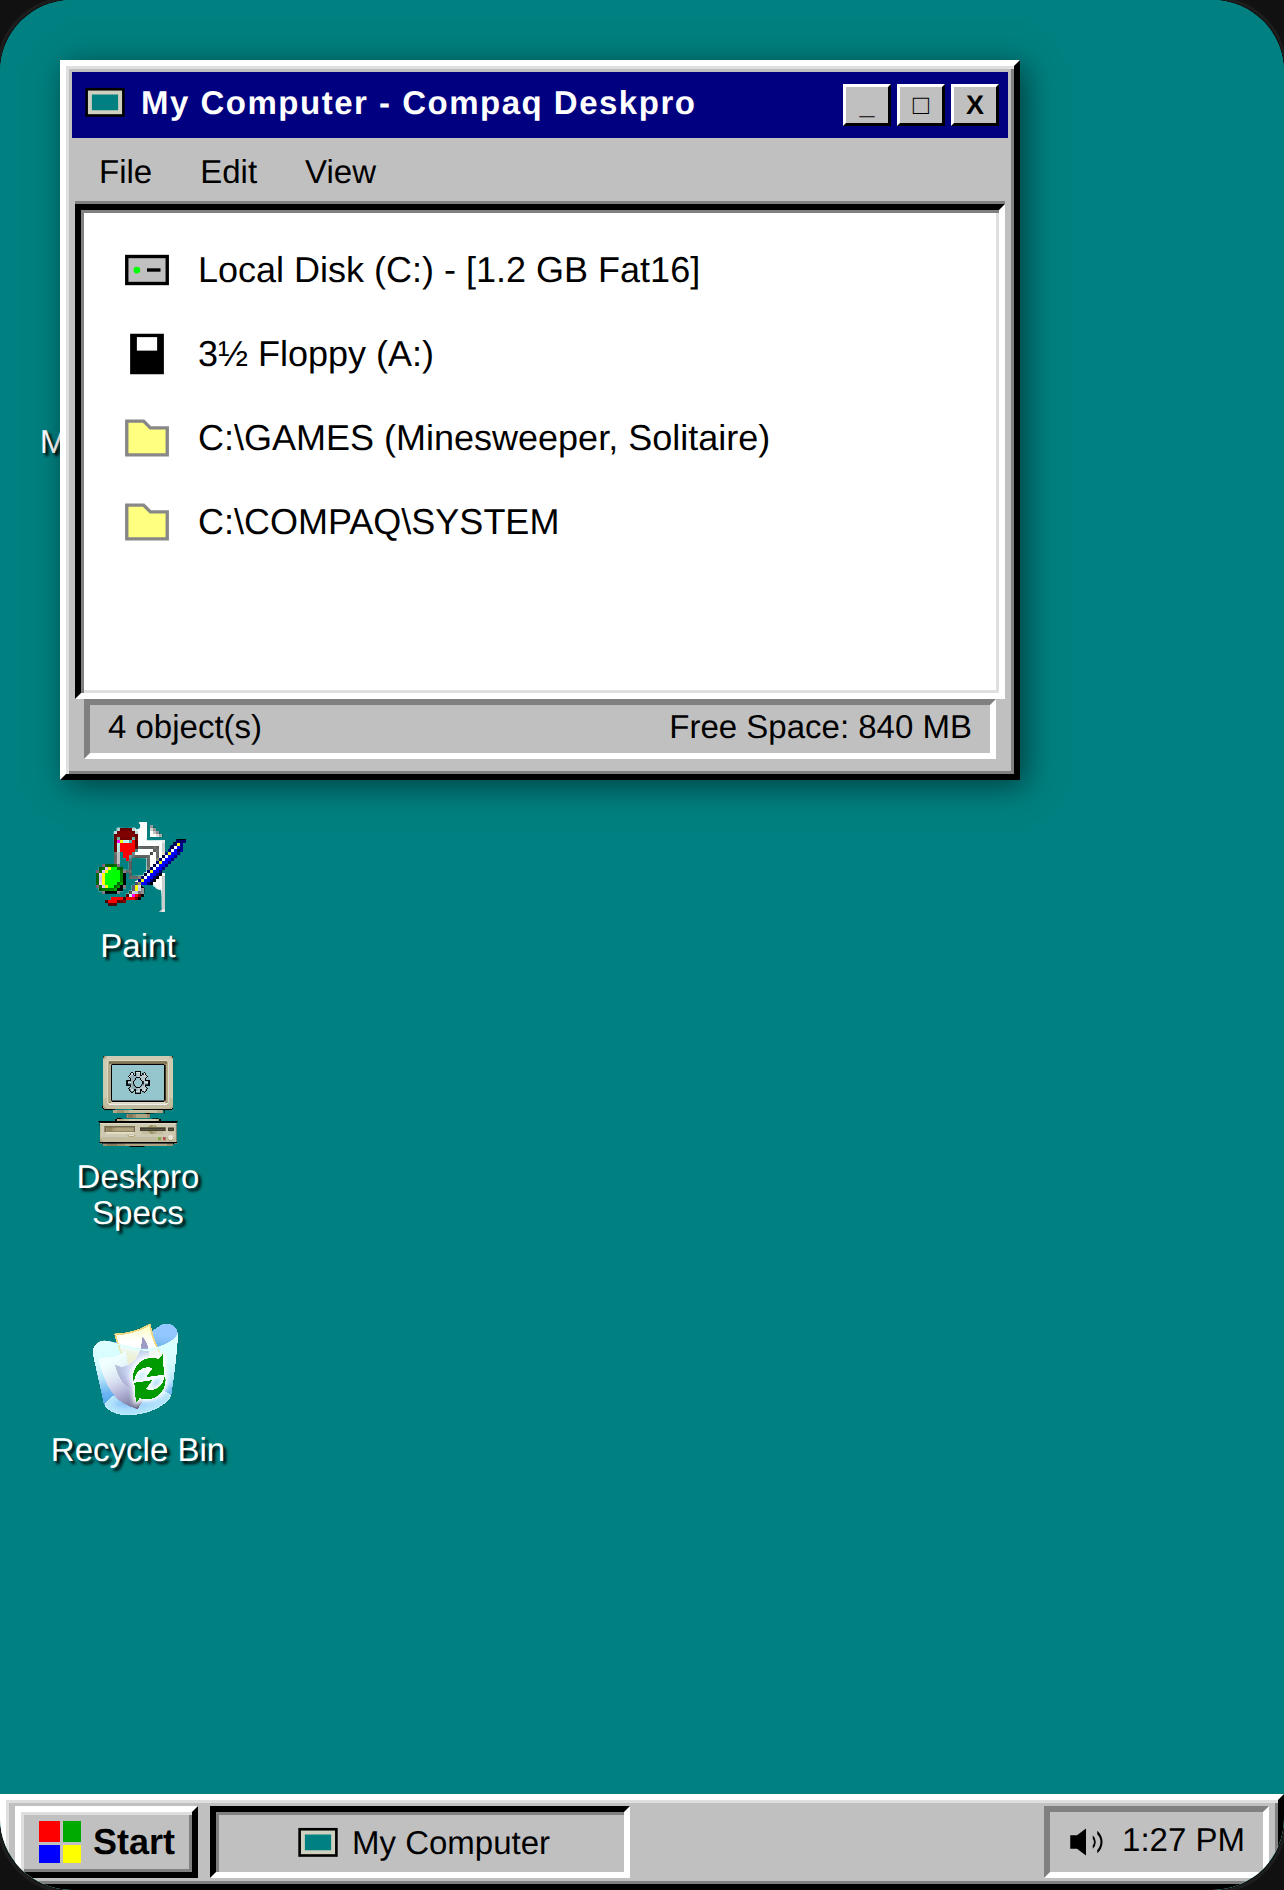Image resolution: width=1284 pixels, height=1890 pixels.
Task: Open the Deskpro Specs desktop icon
Action: (138, 1100)
